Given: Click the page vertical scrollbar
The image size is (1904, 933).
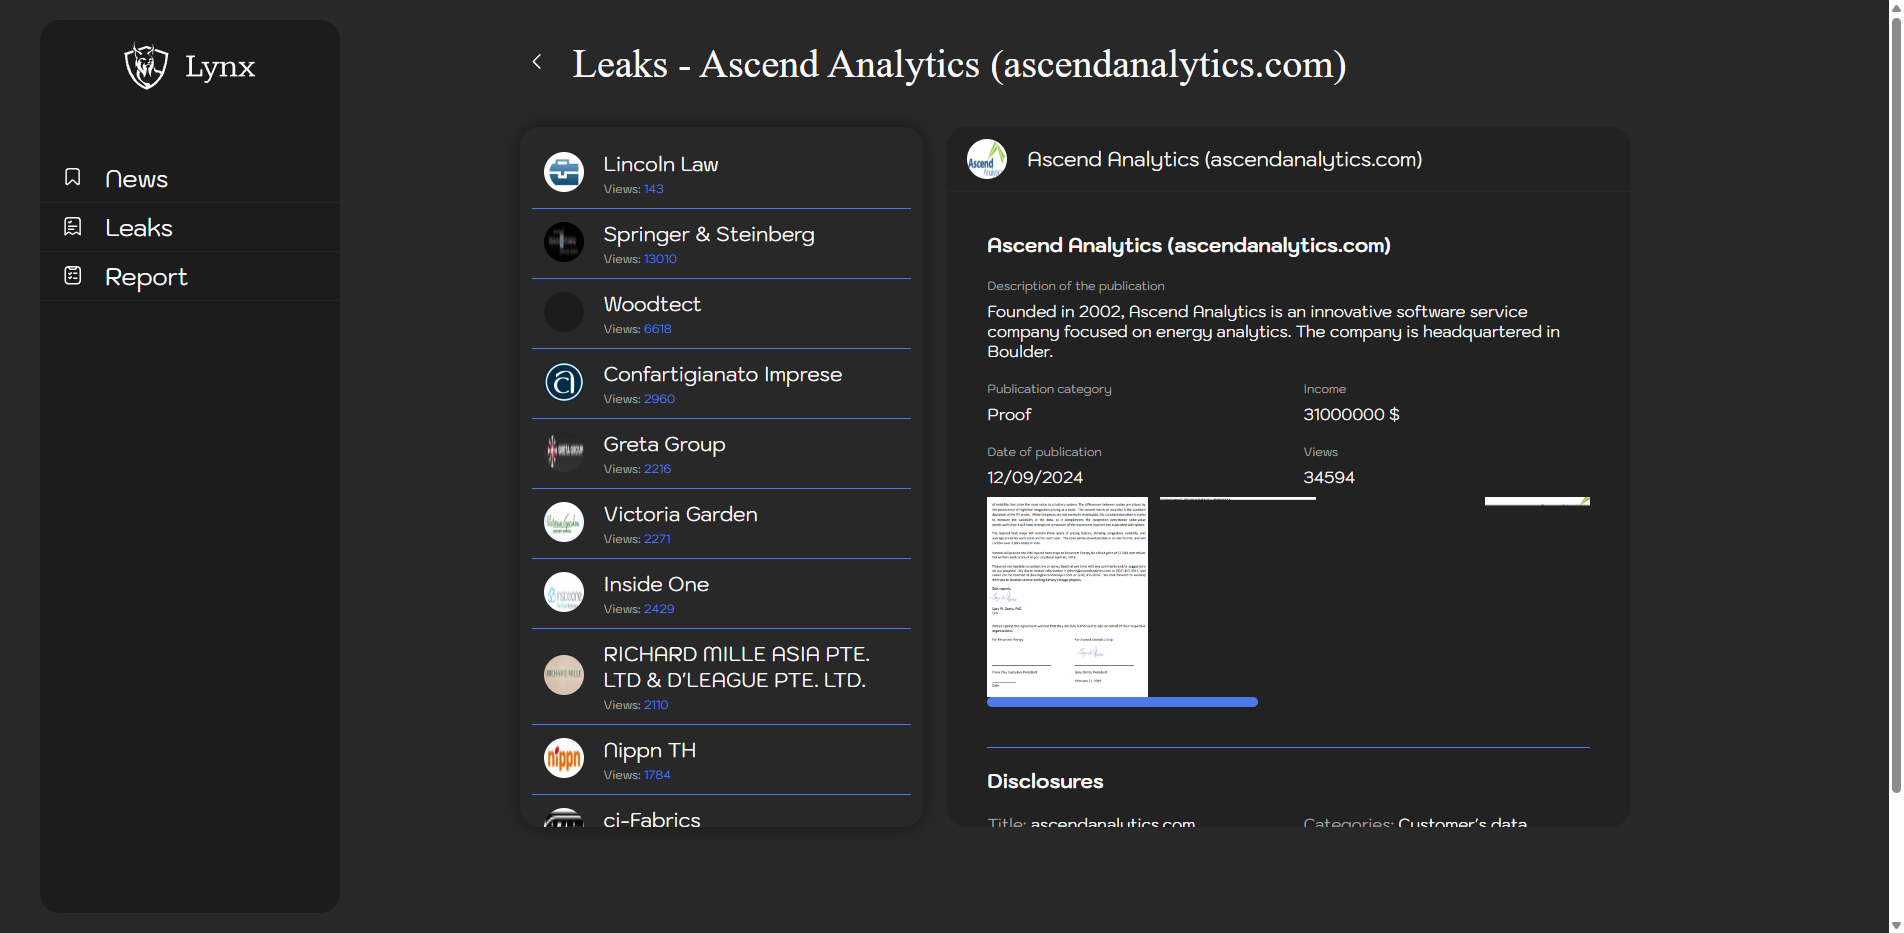Looking at the screenshot, I should click(x=1895, y=400).
